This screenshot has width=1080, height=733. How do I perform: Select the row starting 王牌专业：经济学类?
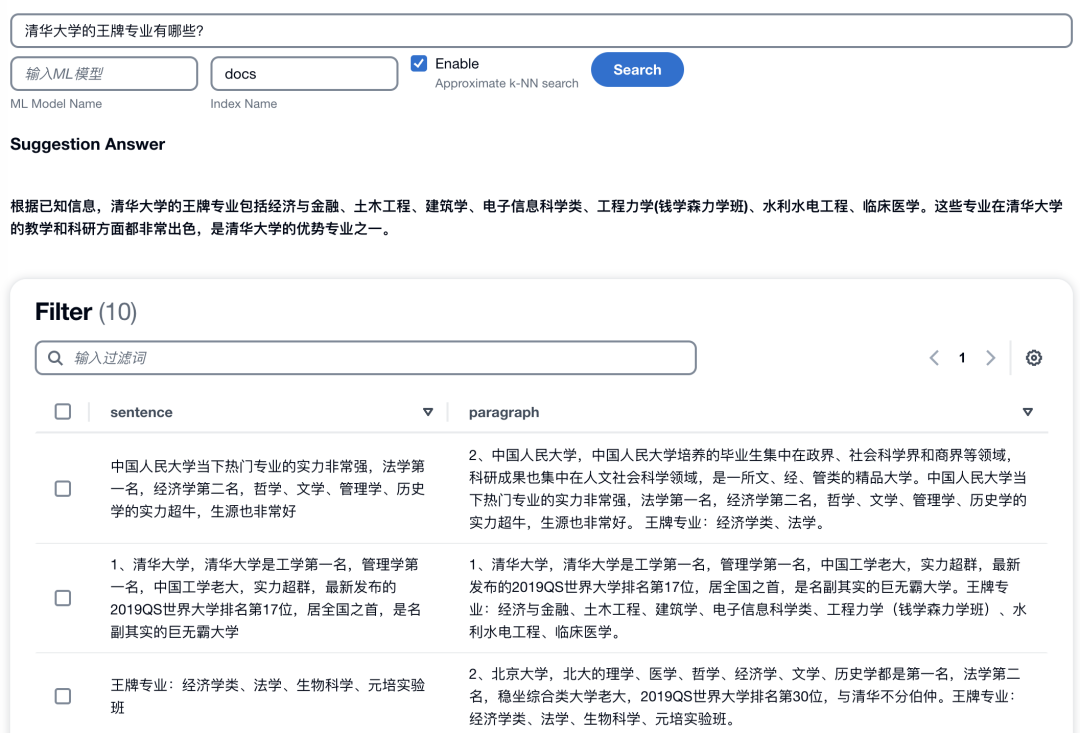coord(63,696)
